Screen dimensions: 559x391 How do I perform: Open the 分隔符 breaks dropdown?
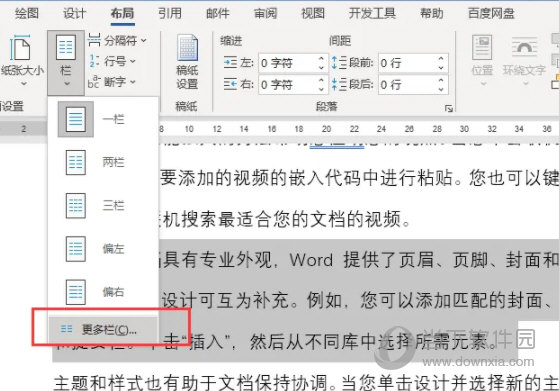[x=117, y=41]
